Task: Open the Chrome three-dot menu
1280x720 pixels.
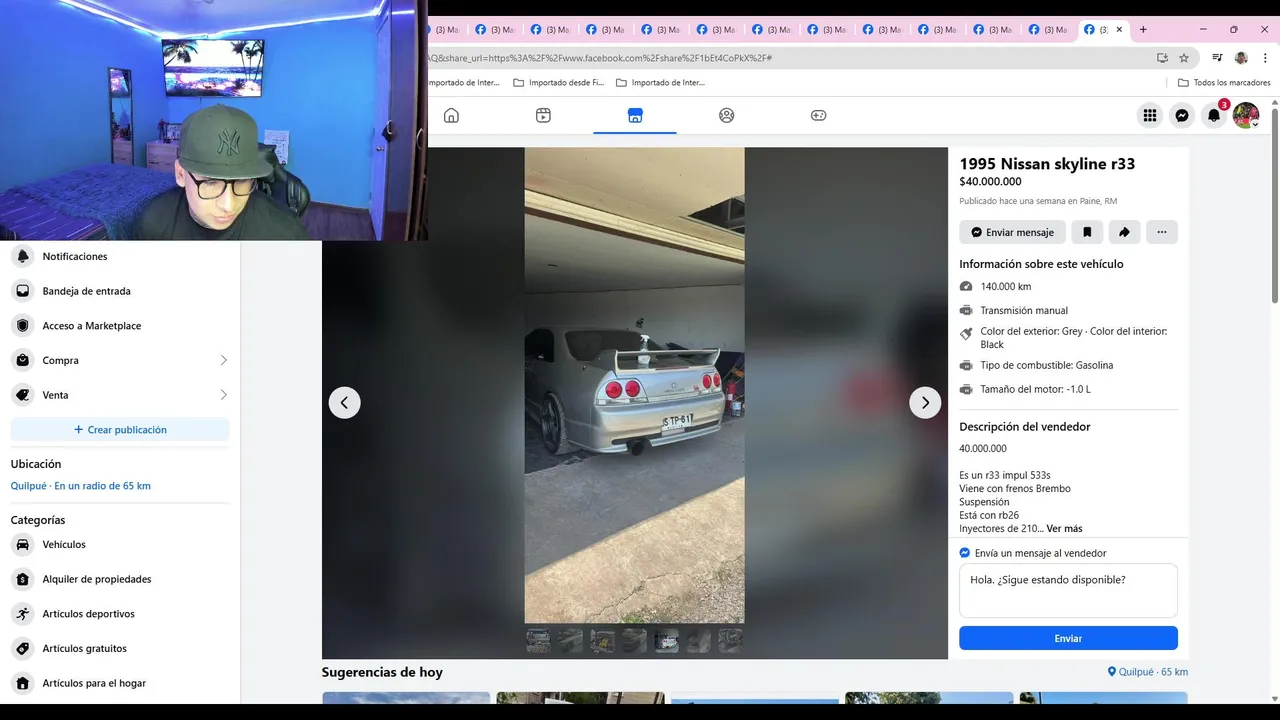Action: click(x=1265, y=58)
